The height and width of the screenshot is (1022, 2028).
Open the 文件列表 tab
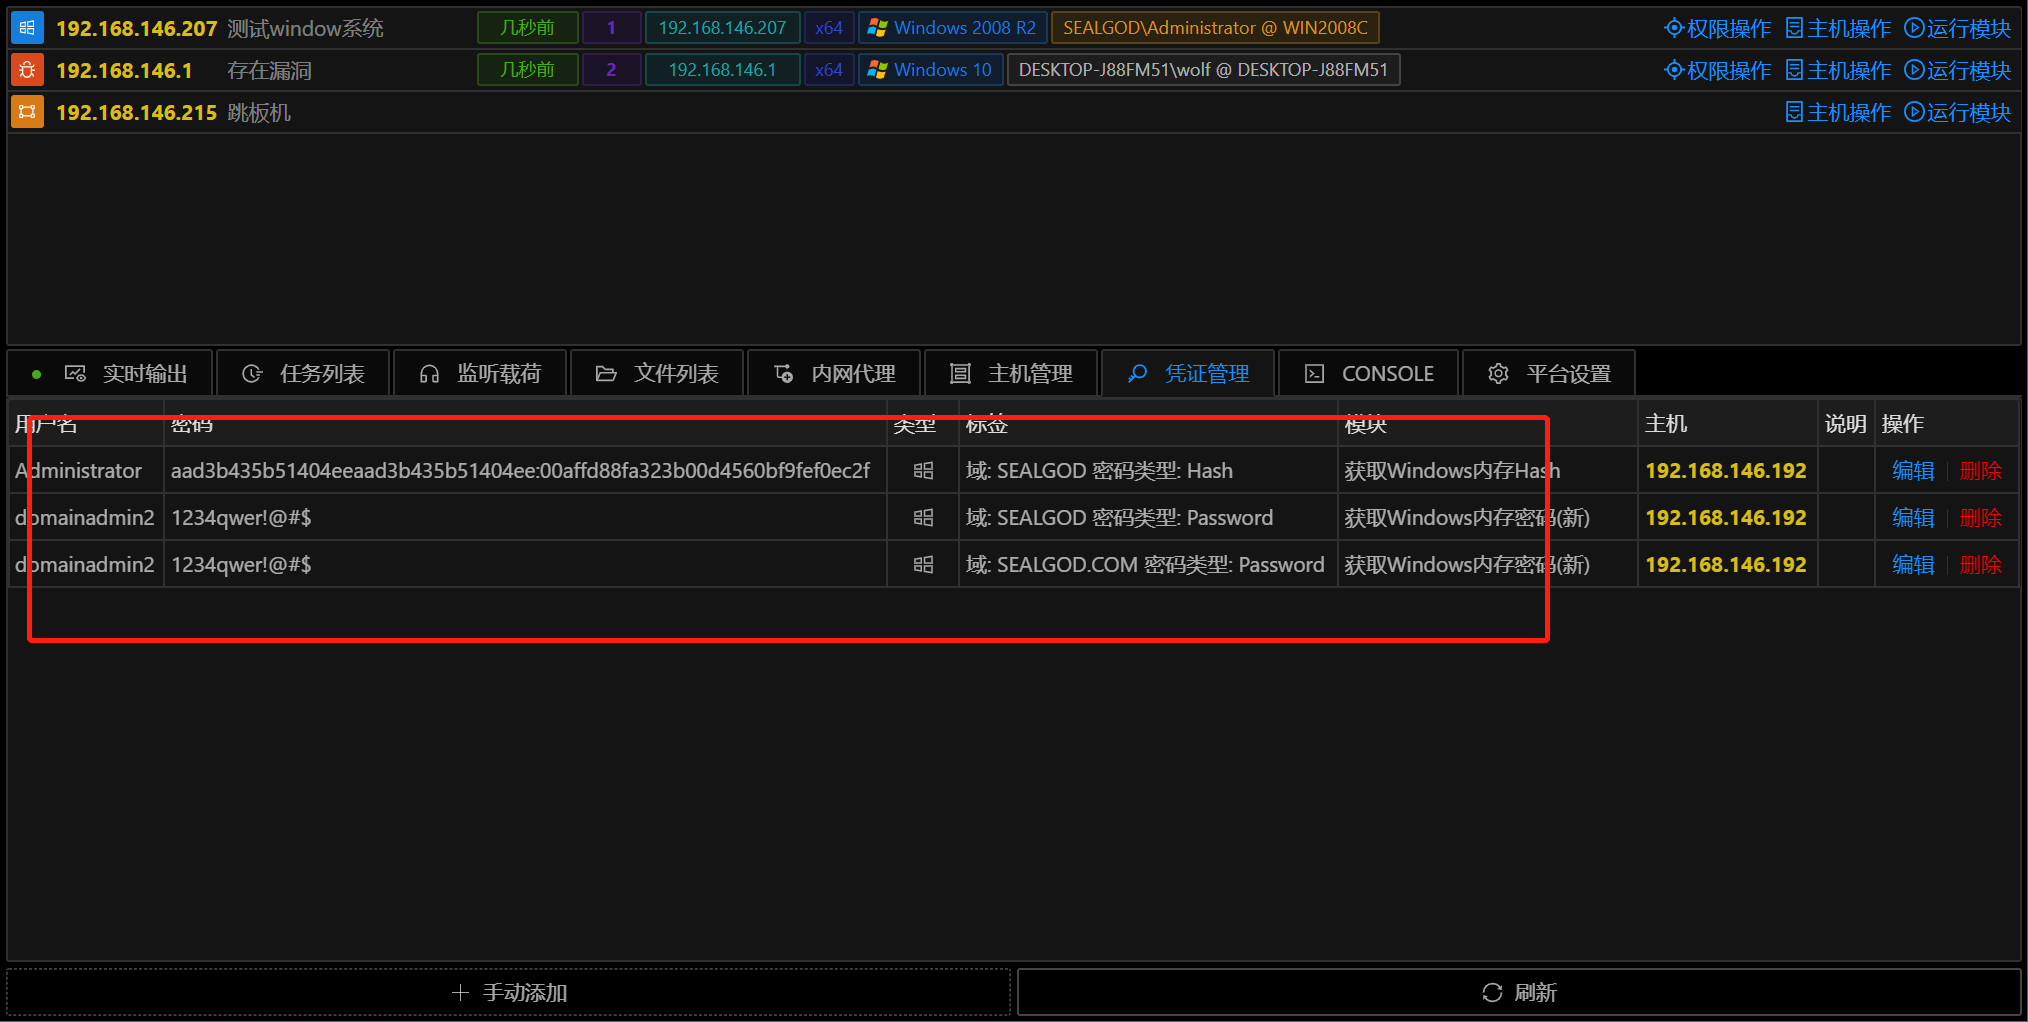click(x=657, y=374)
